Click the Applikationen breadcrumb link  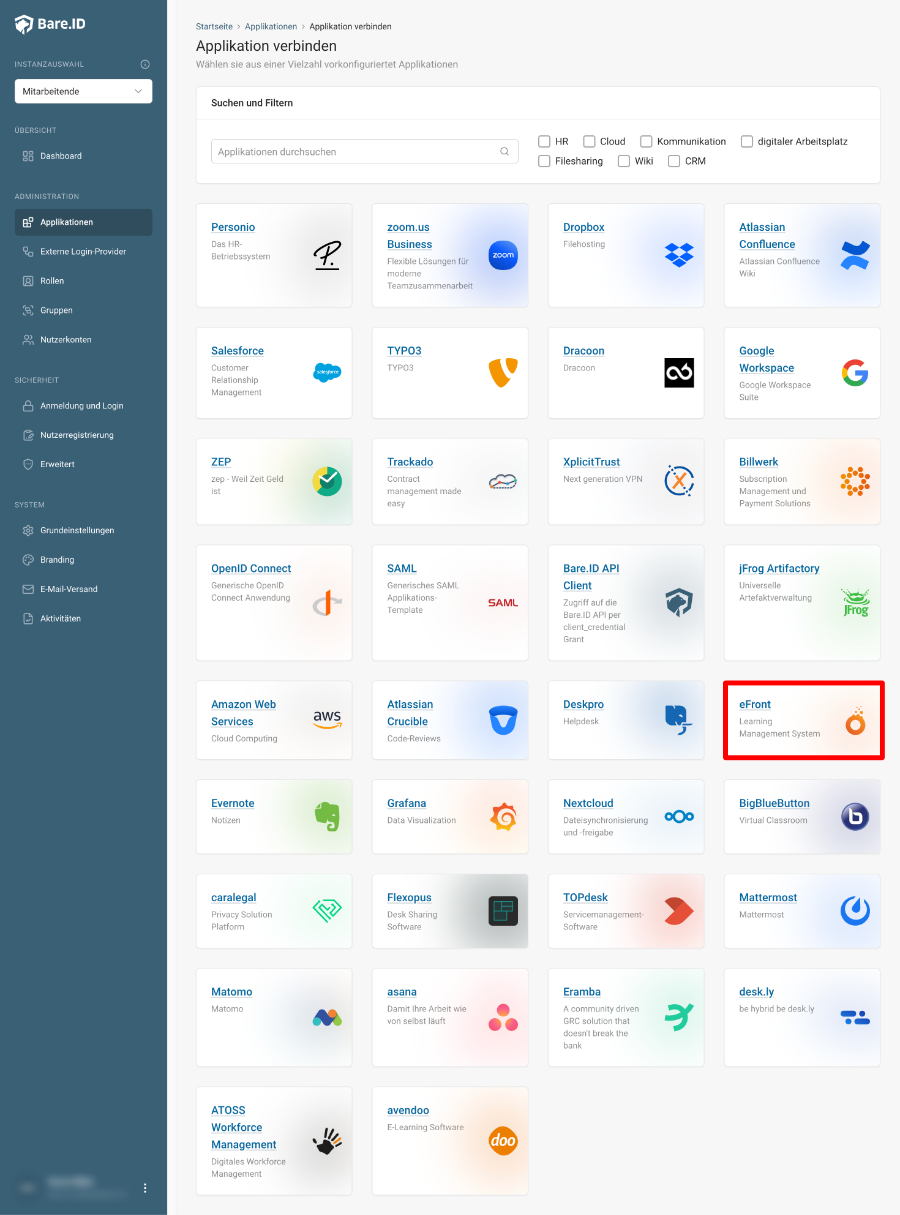[271, 26]
